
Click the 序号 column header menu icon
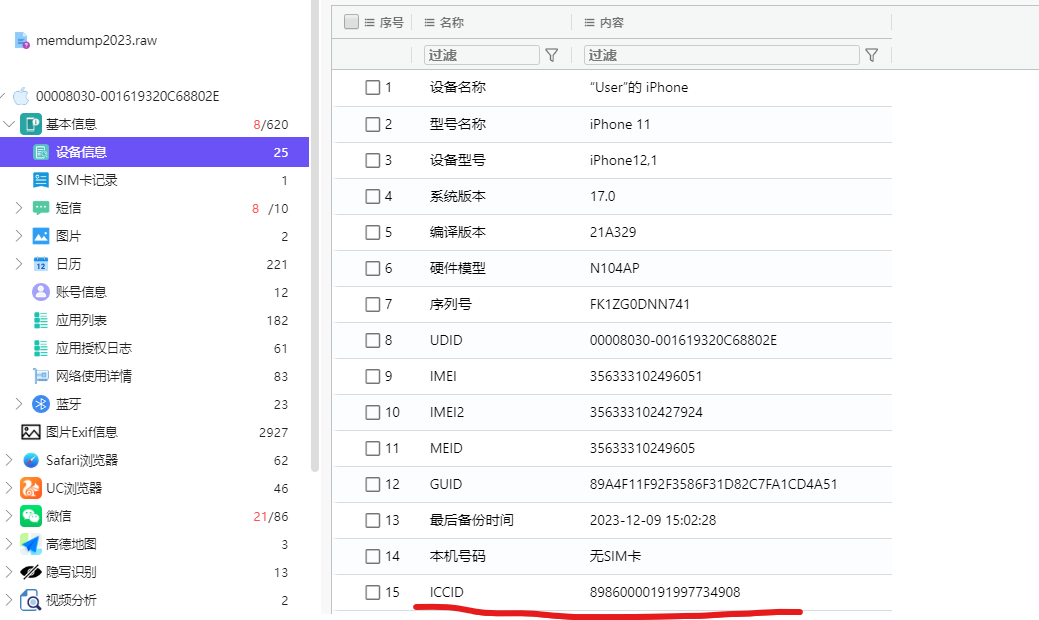click(x=370, y=23)
